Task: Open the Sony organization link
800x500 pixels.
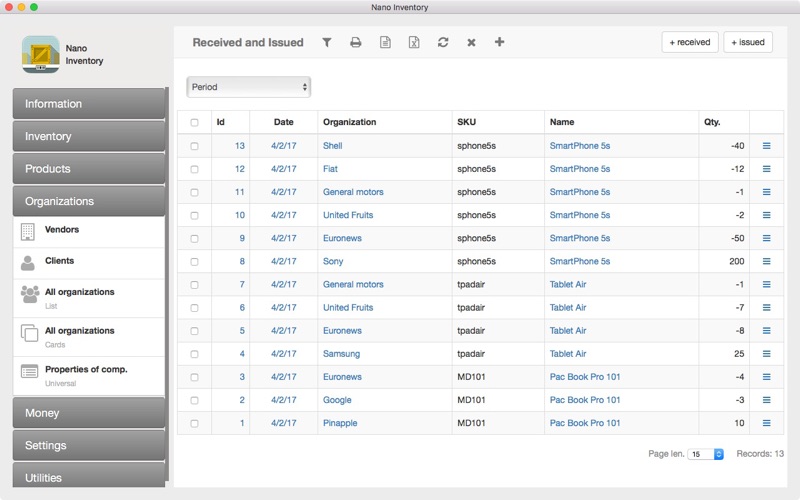Action: (x=333, y=261)
